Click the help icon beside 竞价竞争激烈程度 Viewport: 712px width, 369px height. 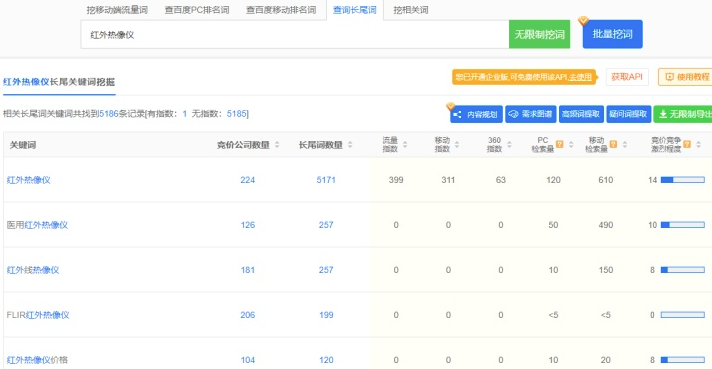tap(687, 144)
